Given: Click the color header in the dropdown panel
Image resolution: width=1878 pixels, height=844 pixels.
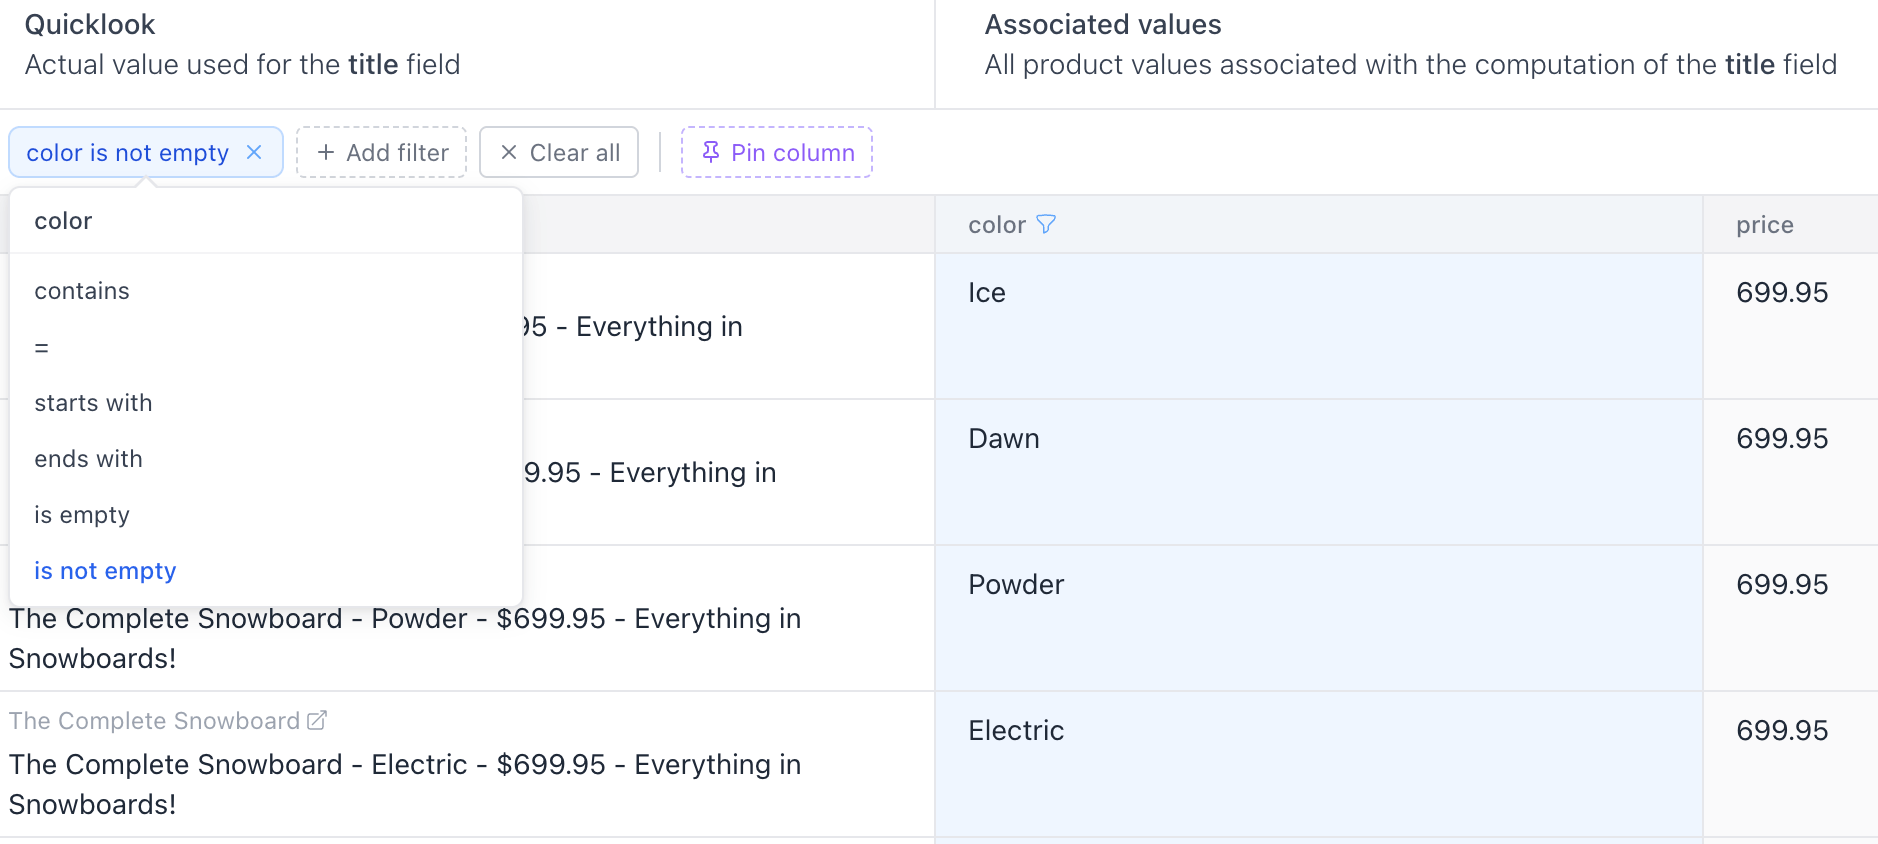Looking at the screenshot, I should point(63,220).
